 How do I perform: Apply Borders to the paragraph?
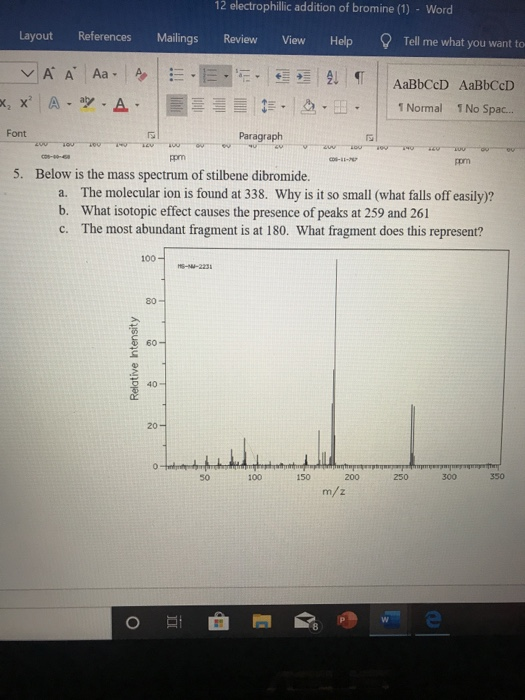pos(341,107)
